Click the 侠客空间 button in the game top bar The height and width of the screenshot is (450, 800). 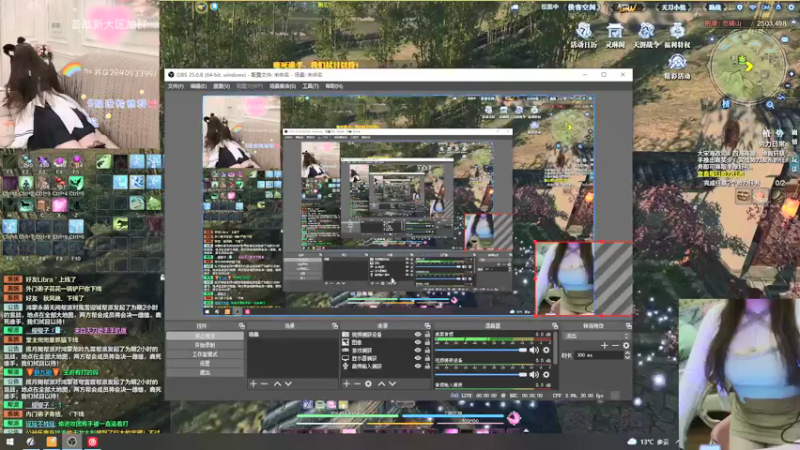point(582,7)
